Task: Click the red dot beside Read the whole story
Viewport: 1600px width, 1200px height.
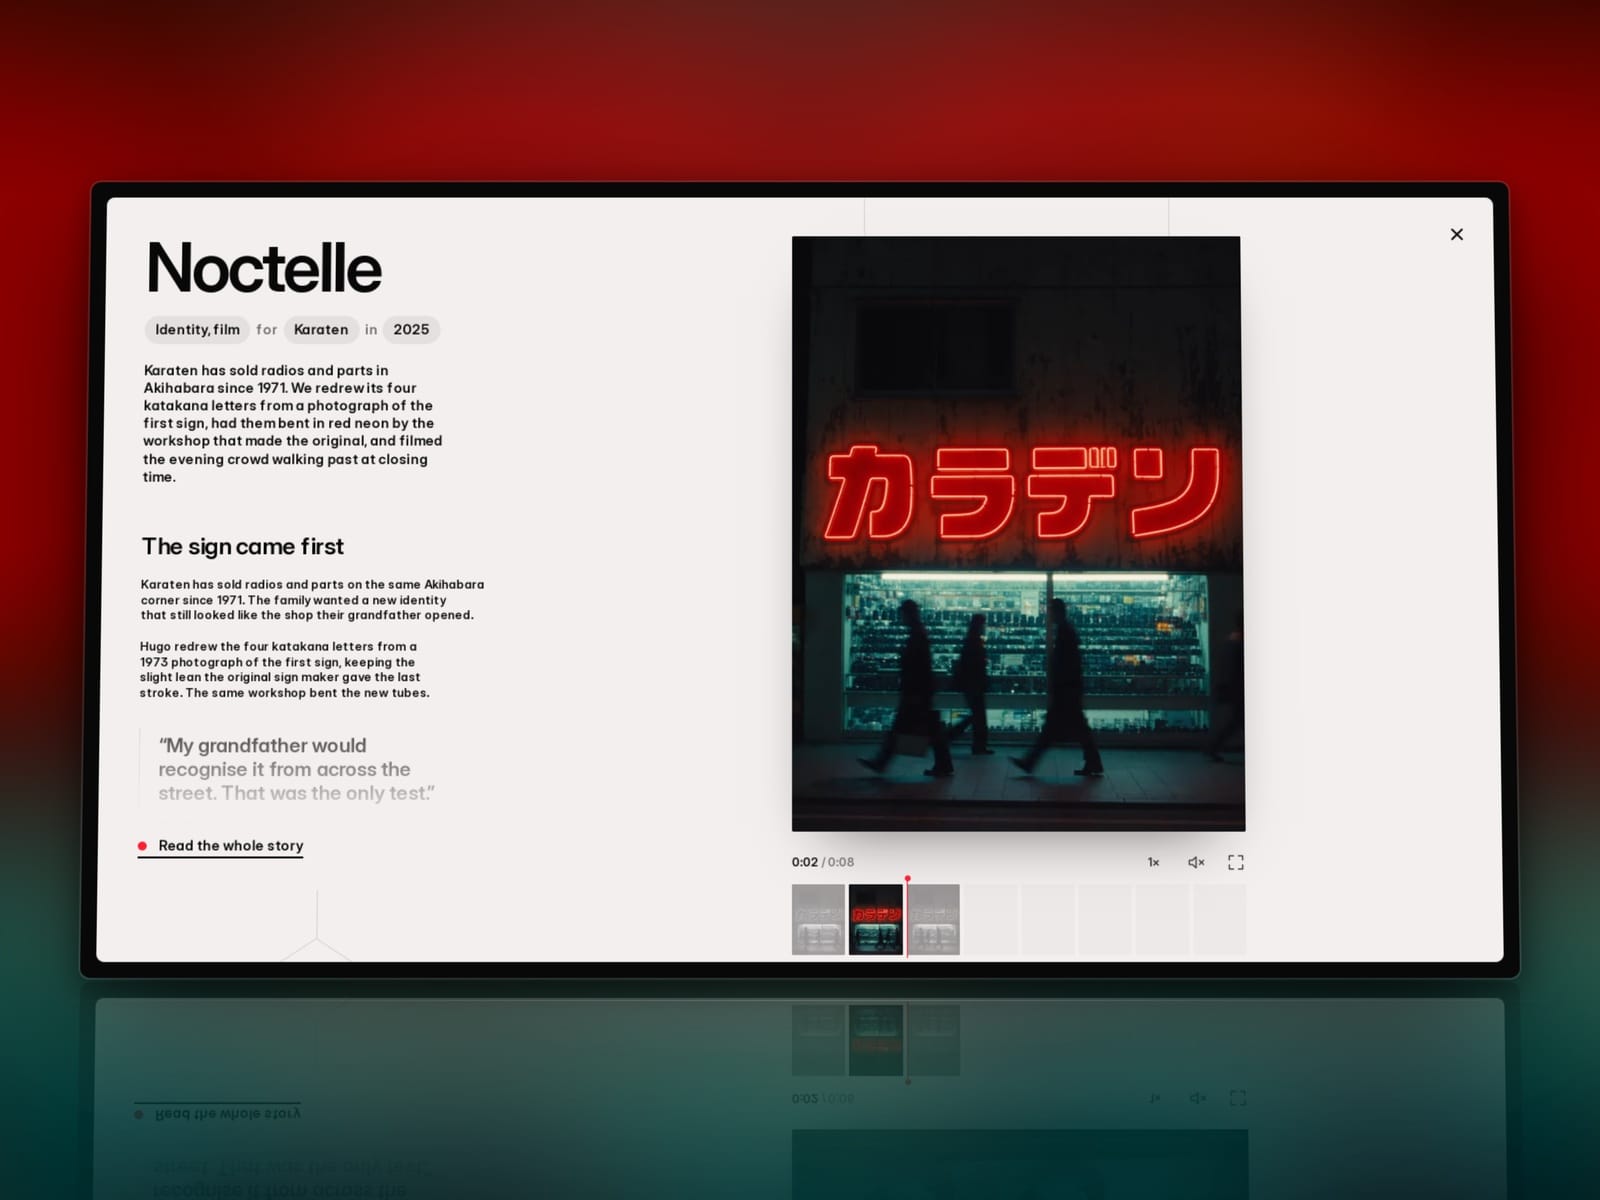Action: click(142, 846)
